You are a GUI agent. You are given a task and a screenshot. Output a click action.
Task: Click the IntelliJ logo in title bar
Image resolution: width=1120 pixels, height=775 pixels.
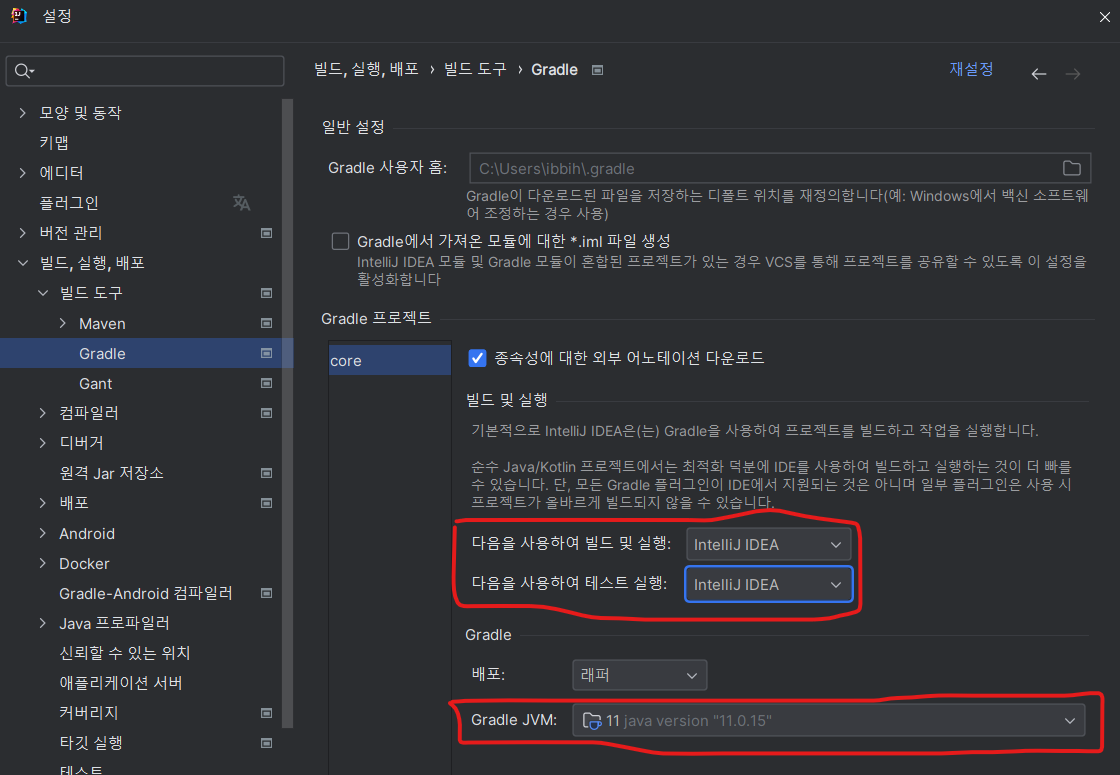[19, 16]
